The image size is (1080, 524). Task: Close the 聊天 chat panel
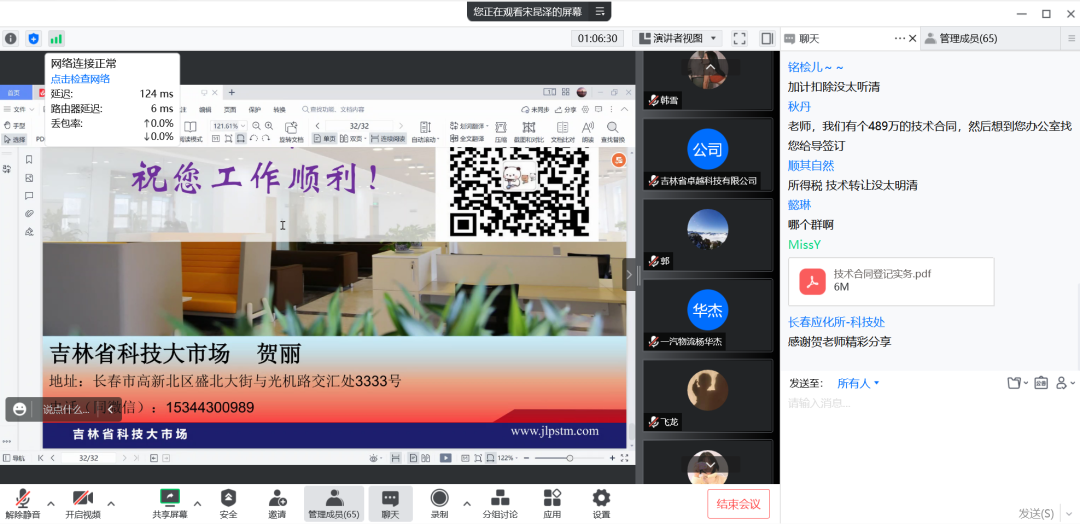click(x=913, y=39)
